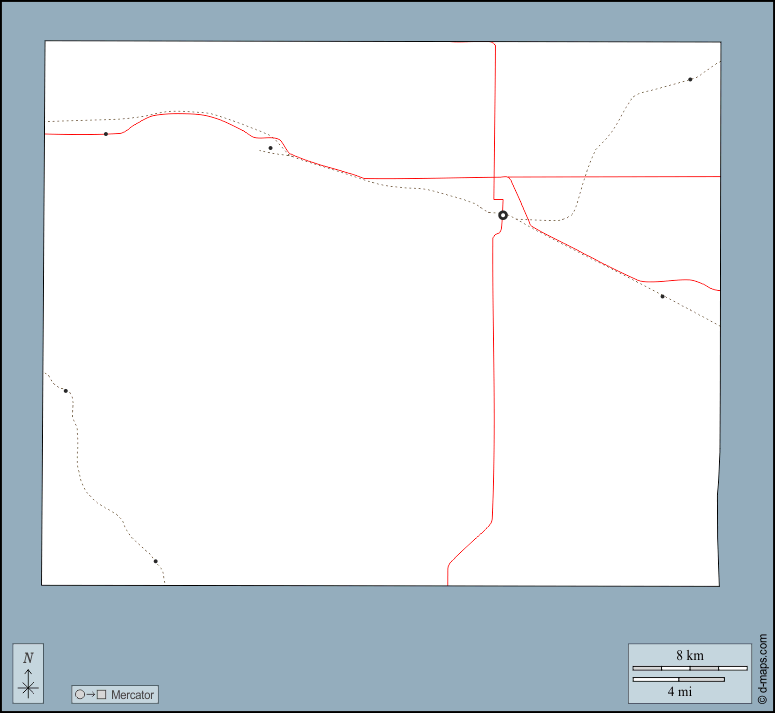Viewport: 775px width, 713px height.
Task: Click the town dot near the southwest bottom edge
Action: (x=156, y=561)
